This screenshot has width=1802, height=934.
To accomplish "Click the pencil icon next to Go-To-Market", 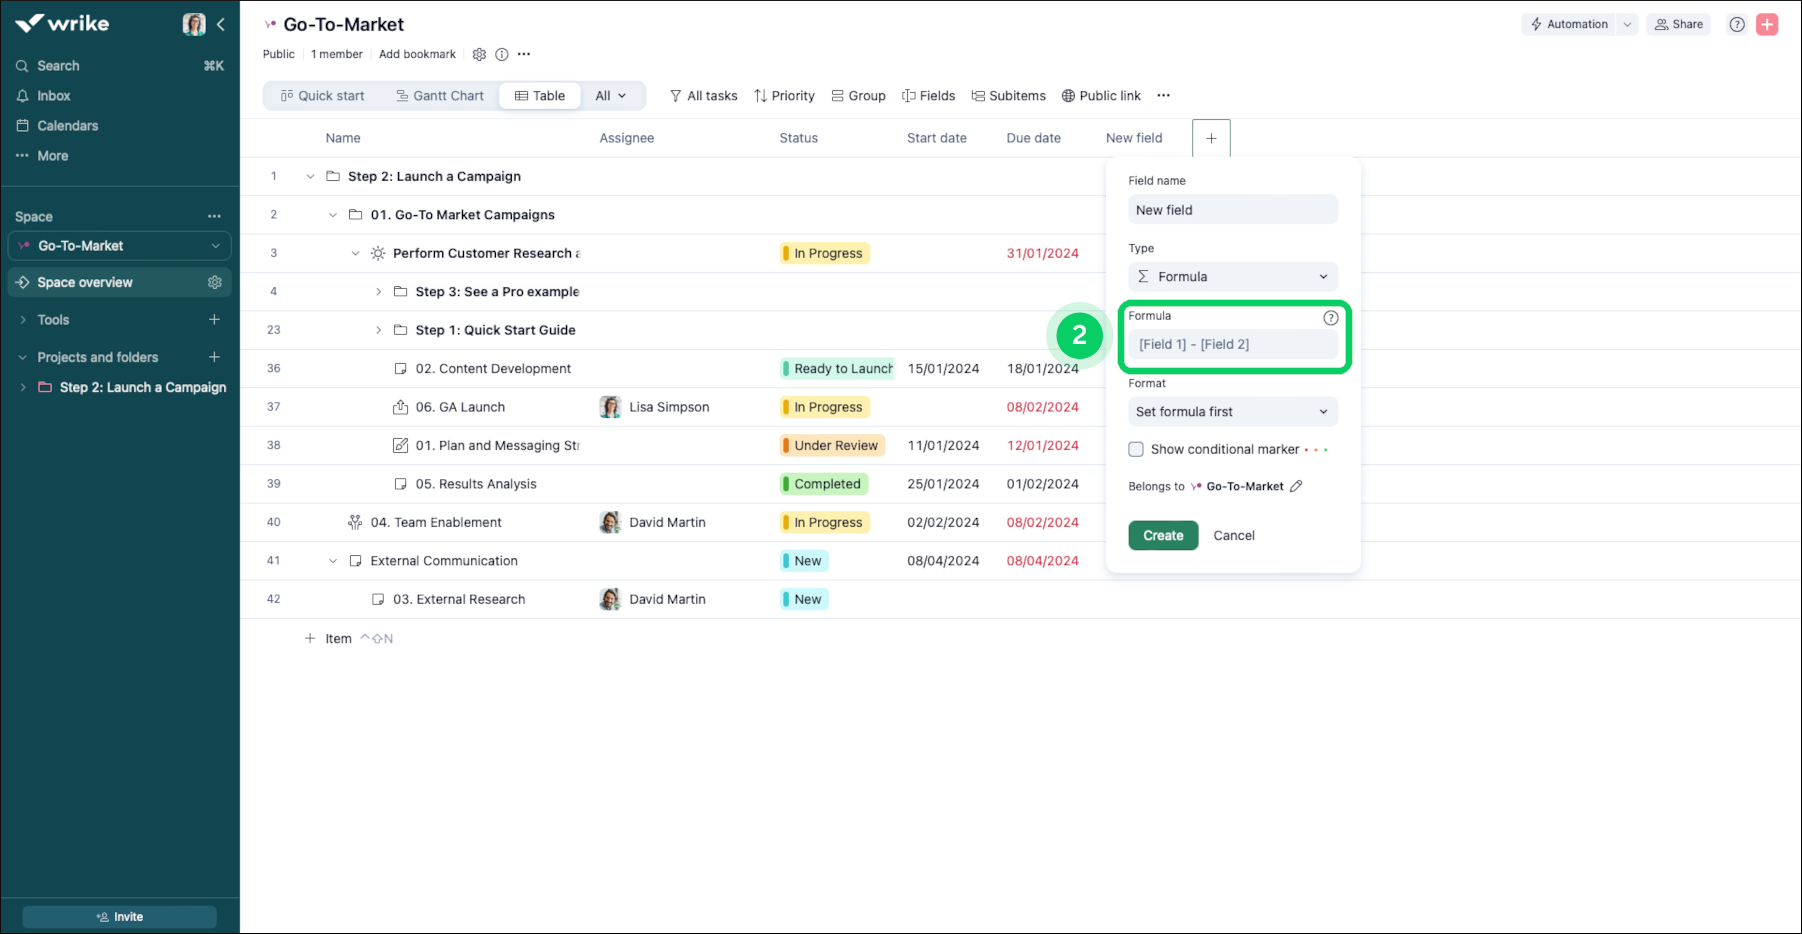I will tap(1296, 486).
